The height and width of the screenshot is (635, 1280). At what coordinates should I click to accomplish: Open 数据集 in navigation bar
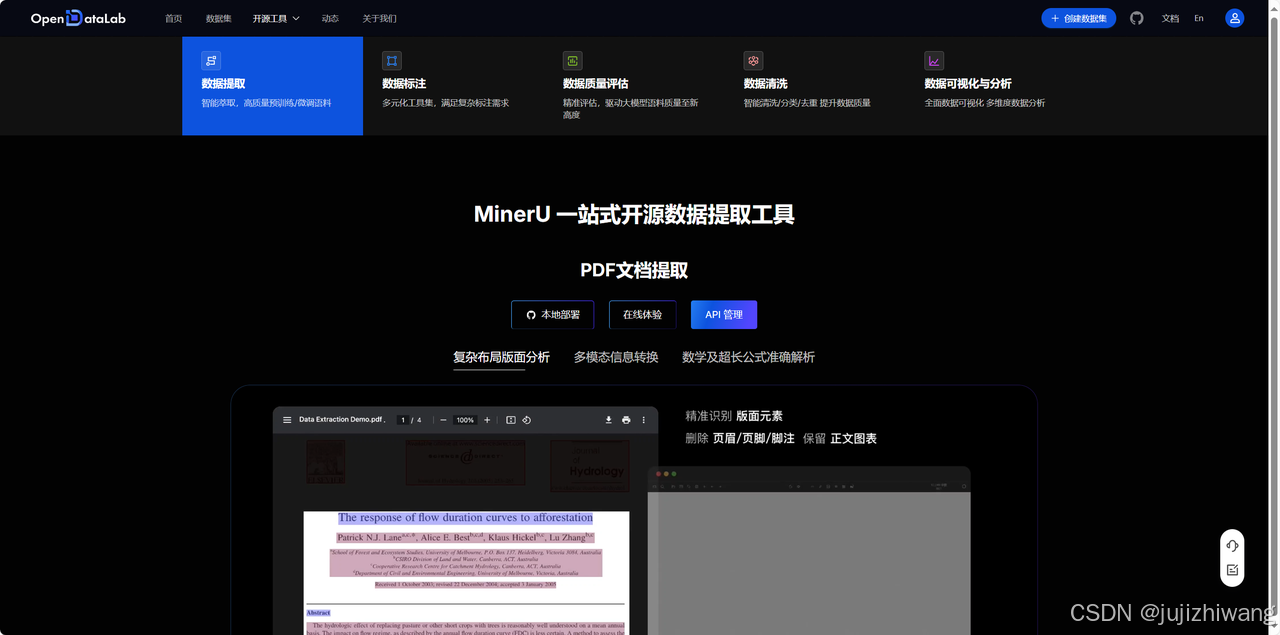coord(218,18)
